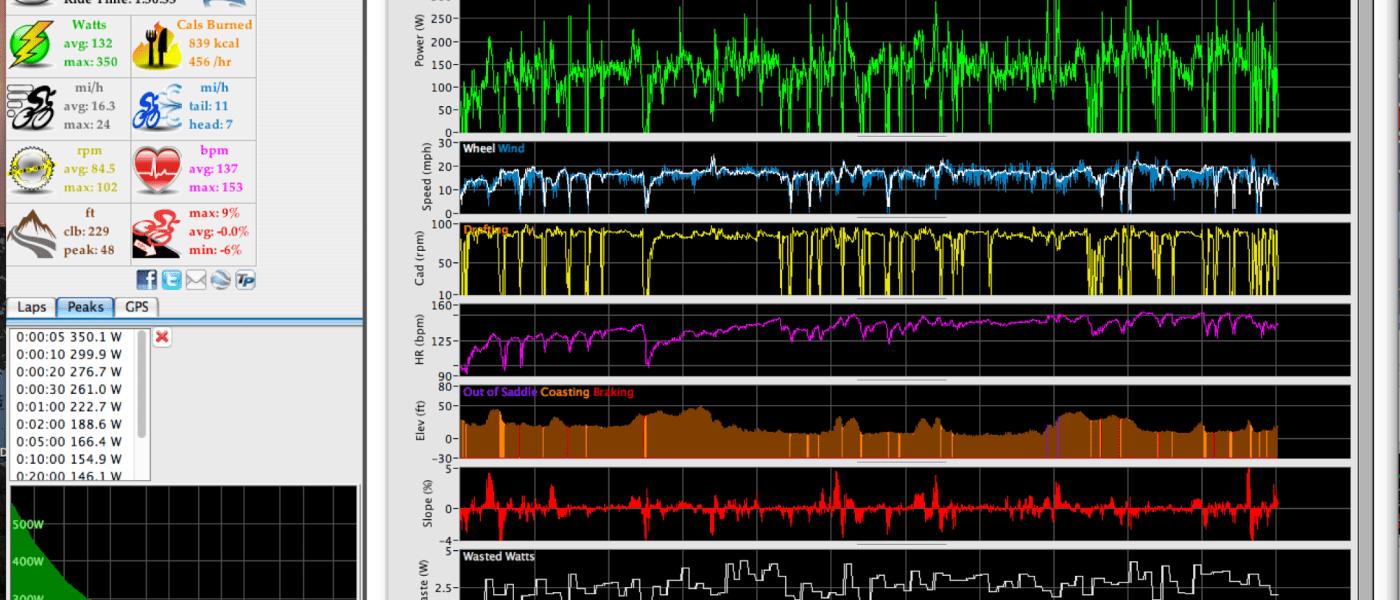Open the GPS tab
The height and width of the screenshot is (600, 1400).
tap(137, 307)
